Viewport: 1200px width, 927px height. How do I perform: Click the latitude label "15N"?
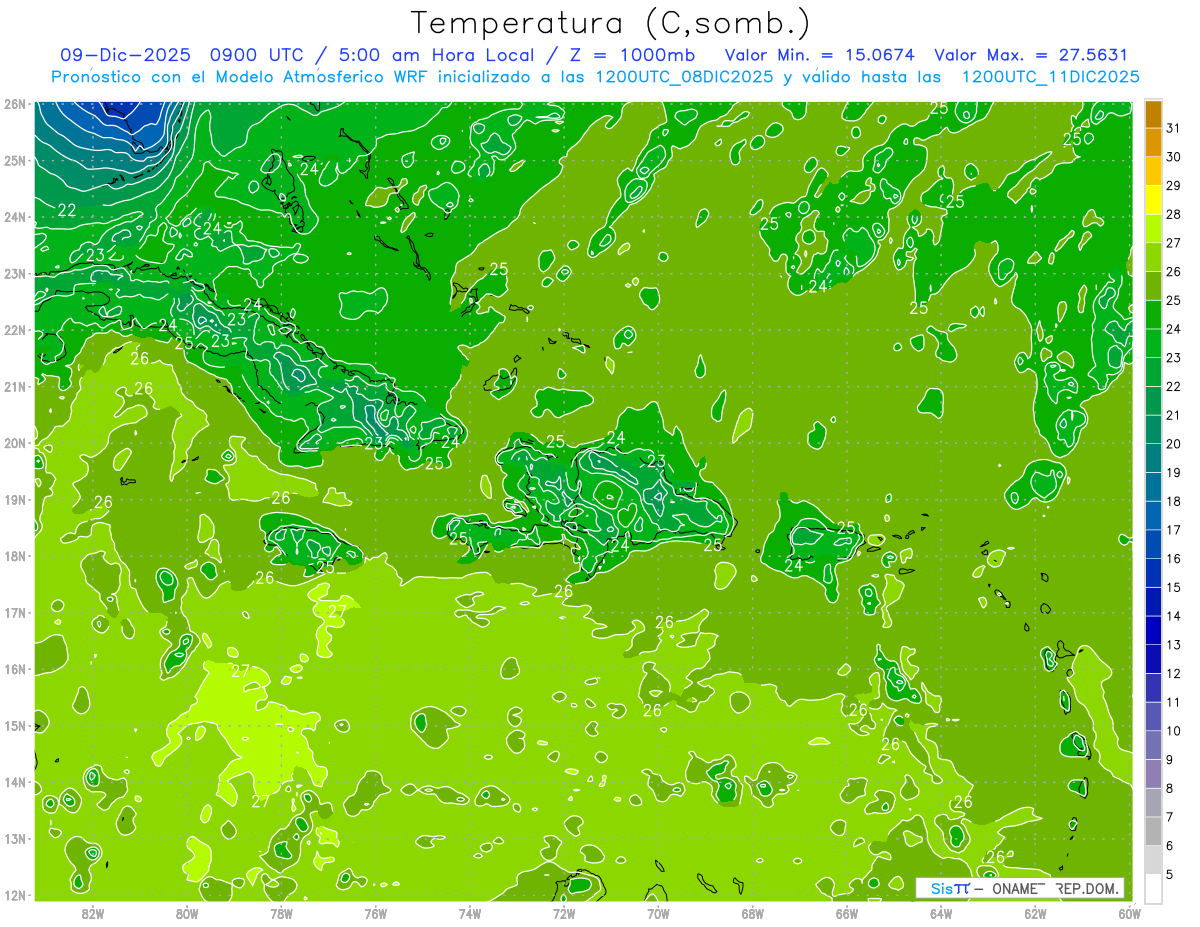pyautogui.click(x=15, y=726)
